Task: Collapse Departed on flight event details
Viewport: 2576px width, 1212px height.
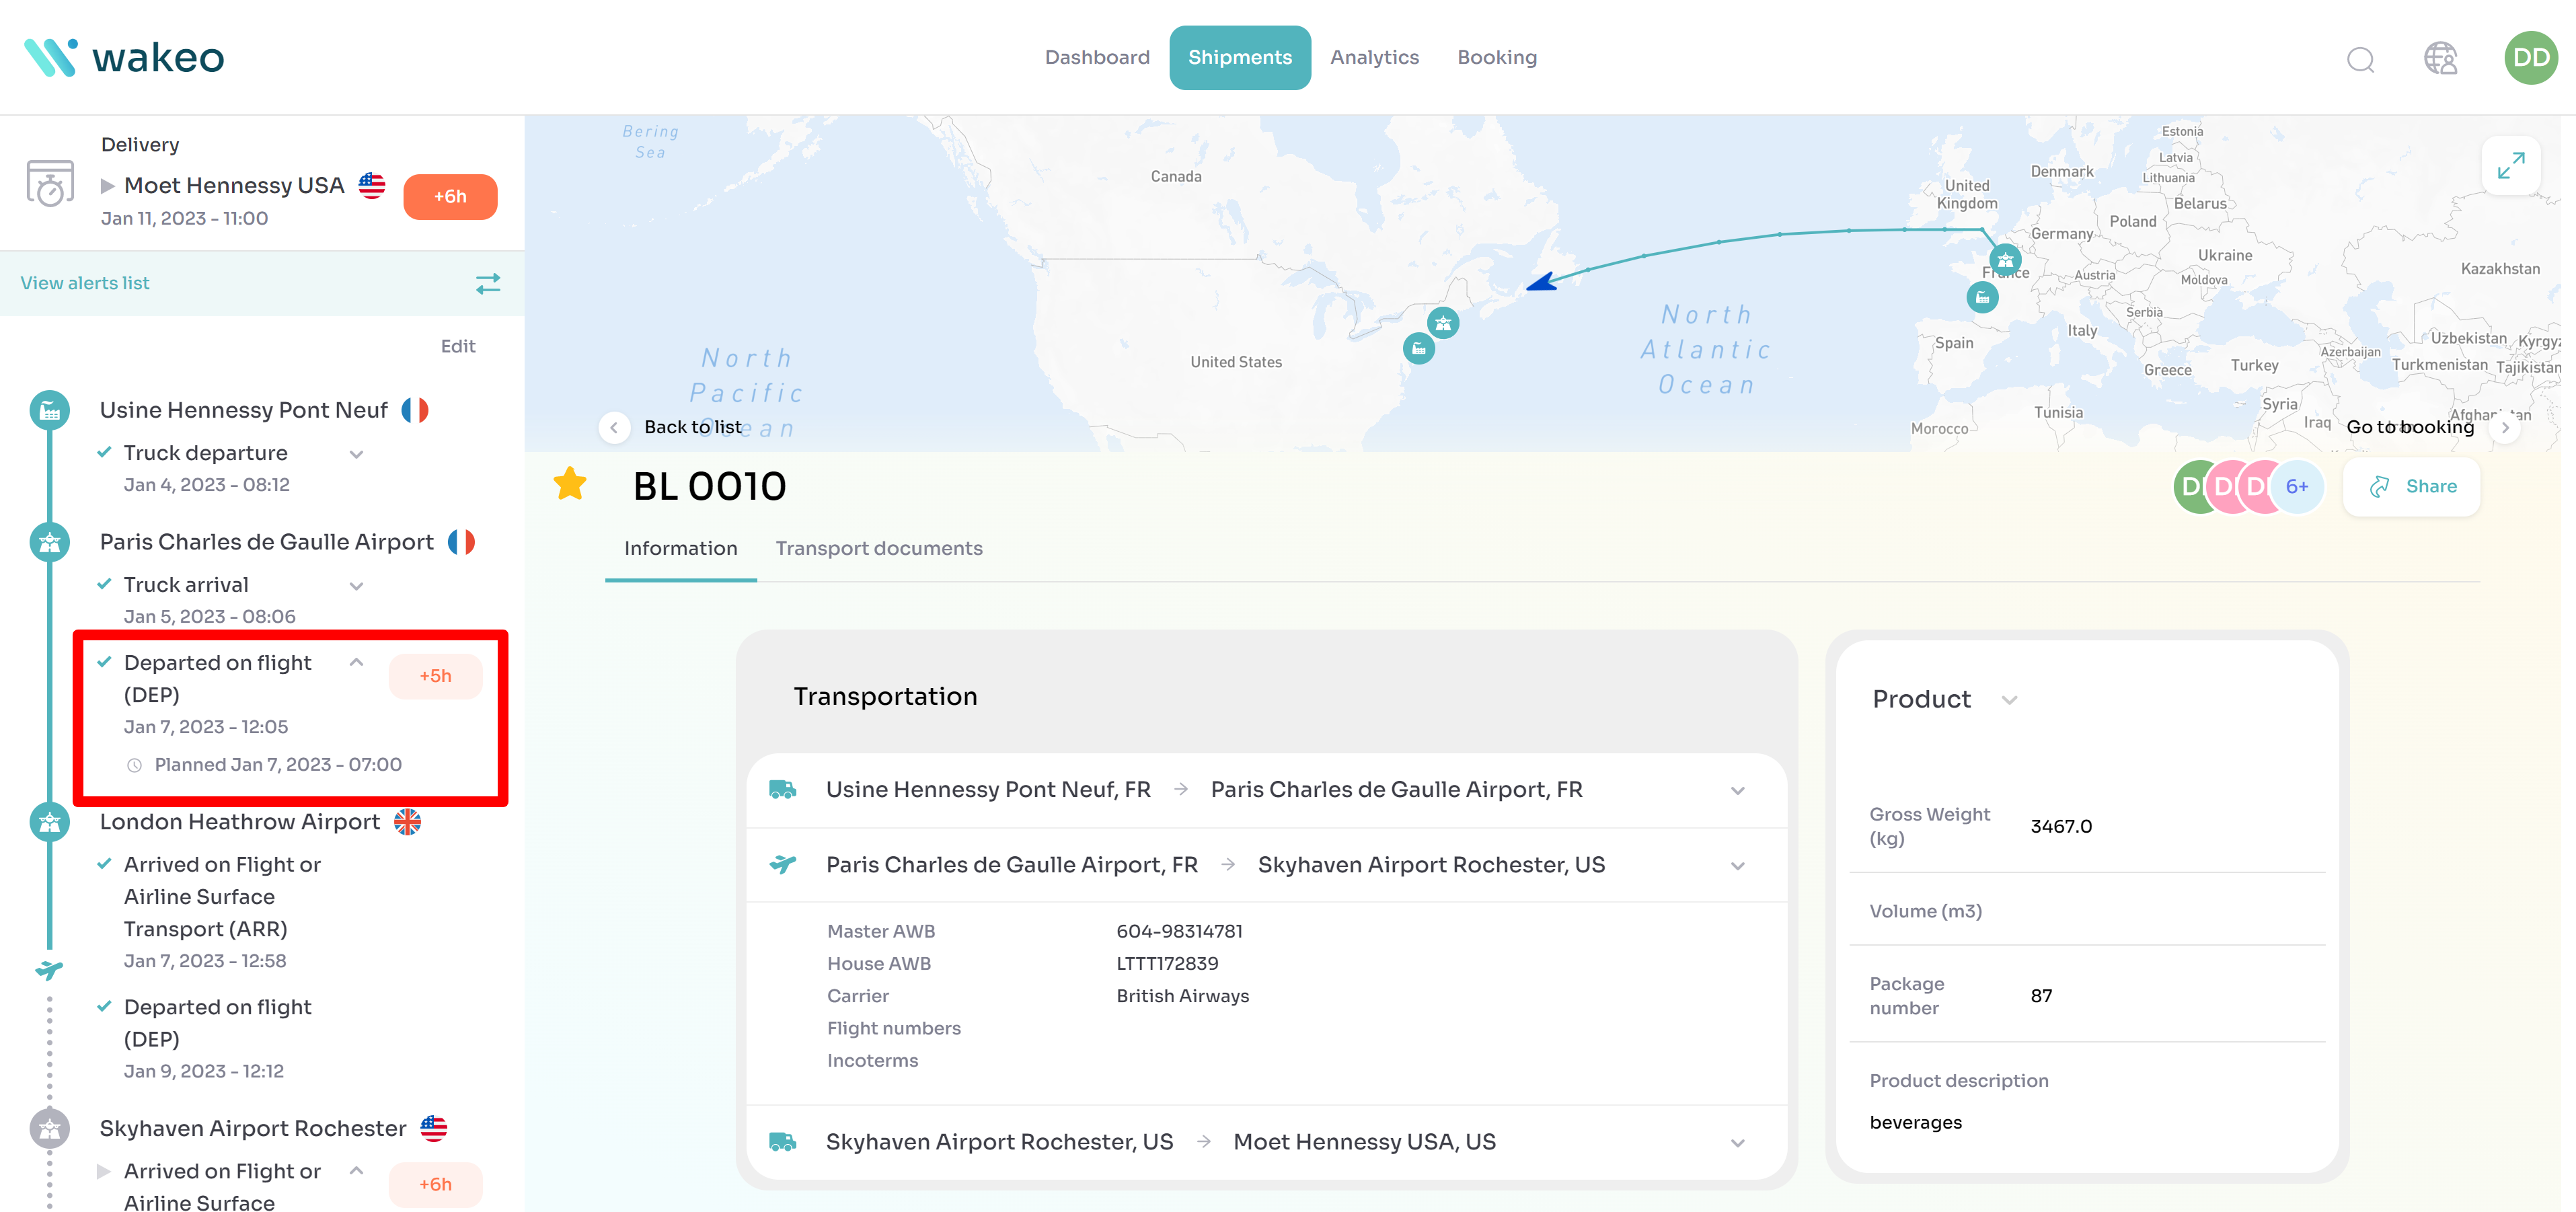Action: click(x=356, y=663)
